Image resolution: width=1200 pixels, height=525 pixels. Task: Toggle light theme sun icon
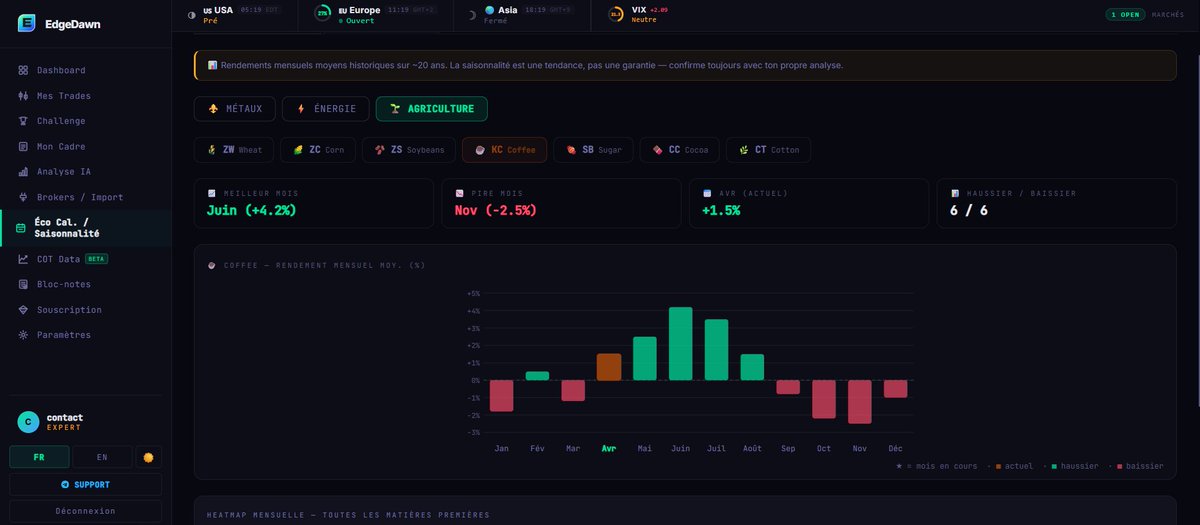pyautogui.click(x=149, y=457)
